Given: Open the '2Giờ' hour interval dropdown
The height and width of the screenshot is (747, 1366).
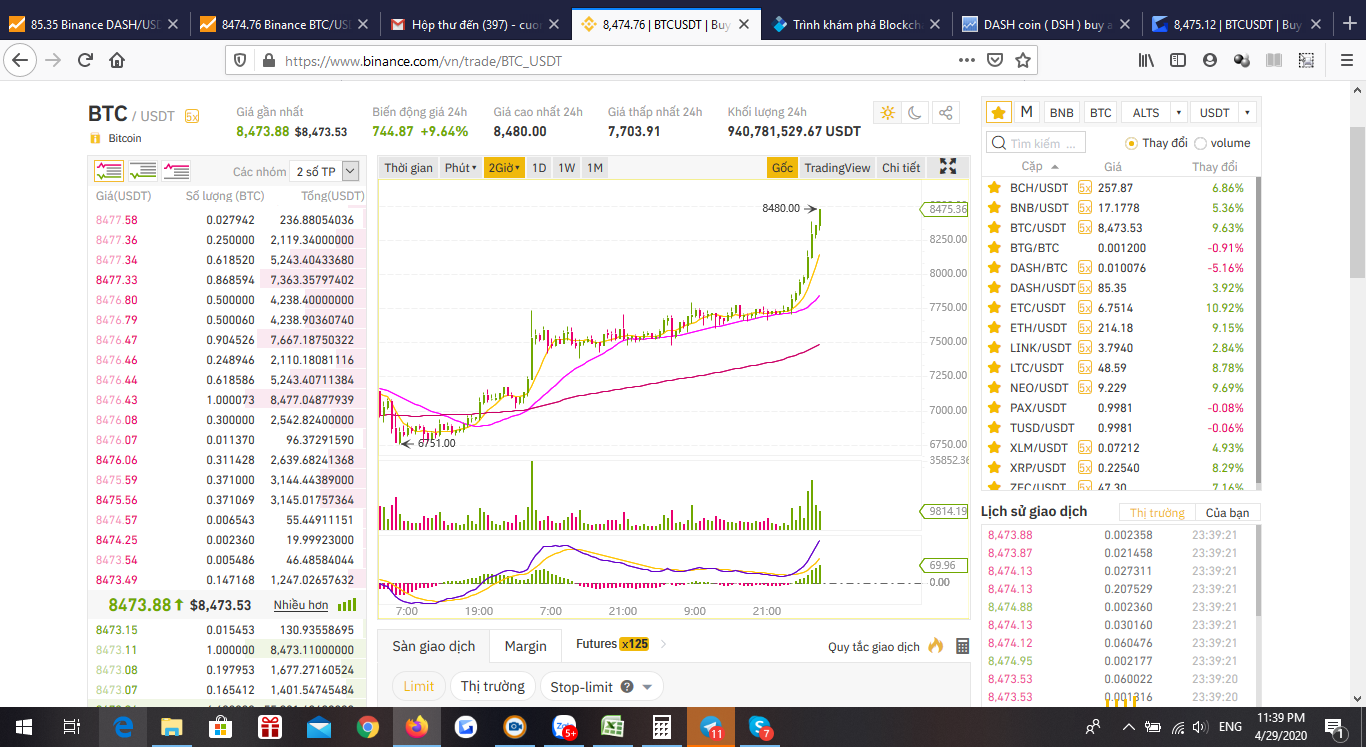Looking at the screenshot, I should [x=504, y=168].
